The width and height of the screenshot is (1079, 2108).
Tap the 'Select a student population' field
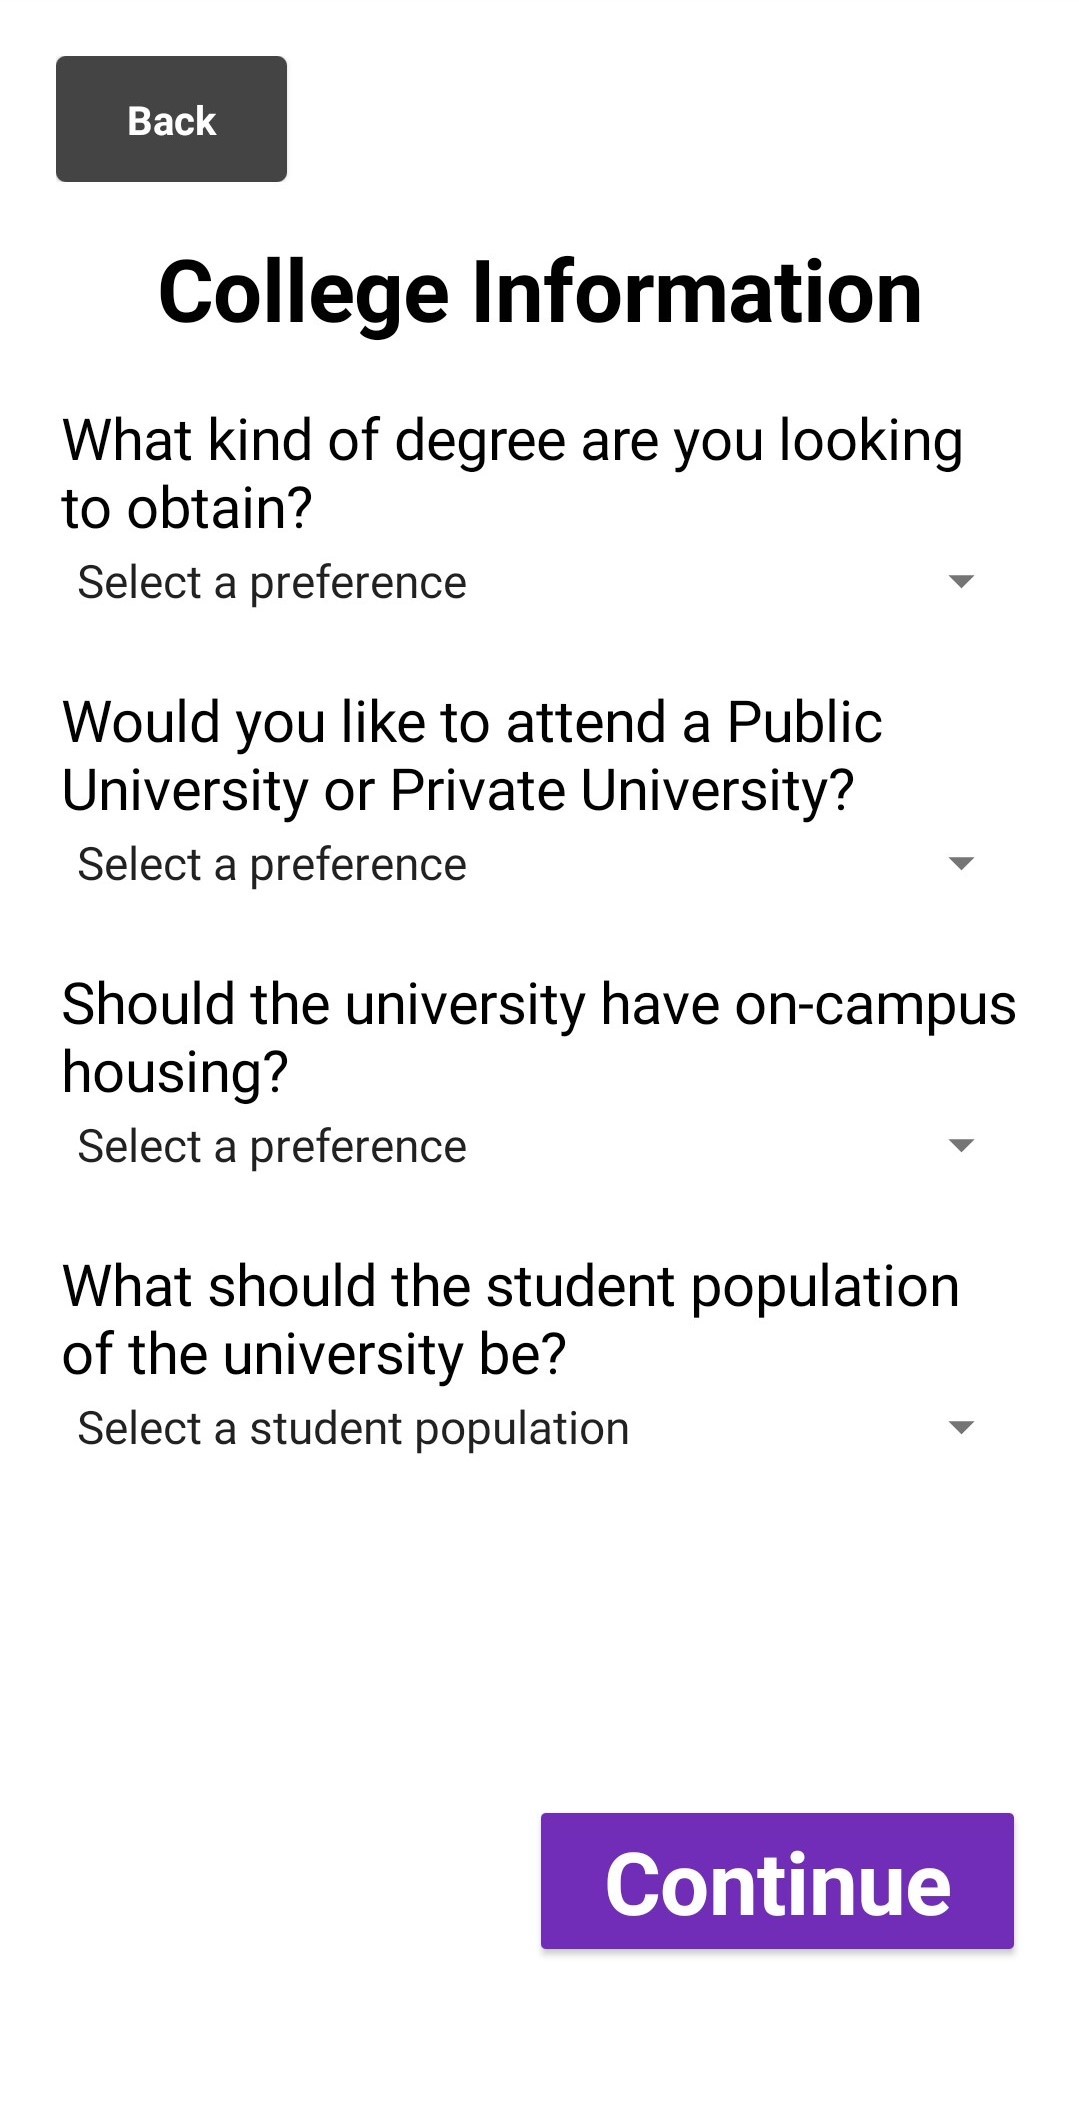pyautogui.click(x=353, y=1429)
